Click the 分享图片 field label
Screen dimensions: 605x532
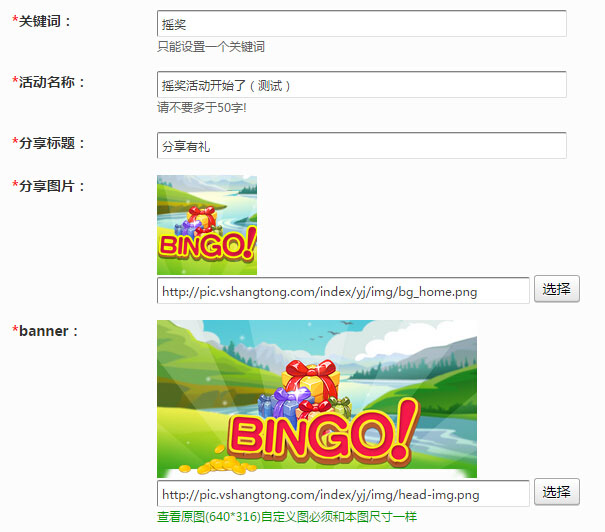(48, 186)
